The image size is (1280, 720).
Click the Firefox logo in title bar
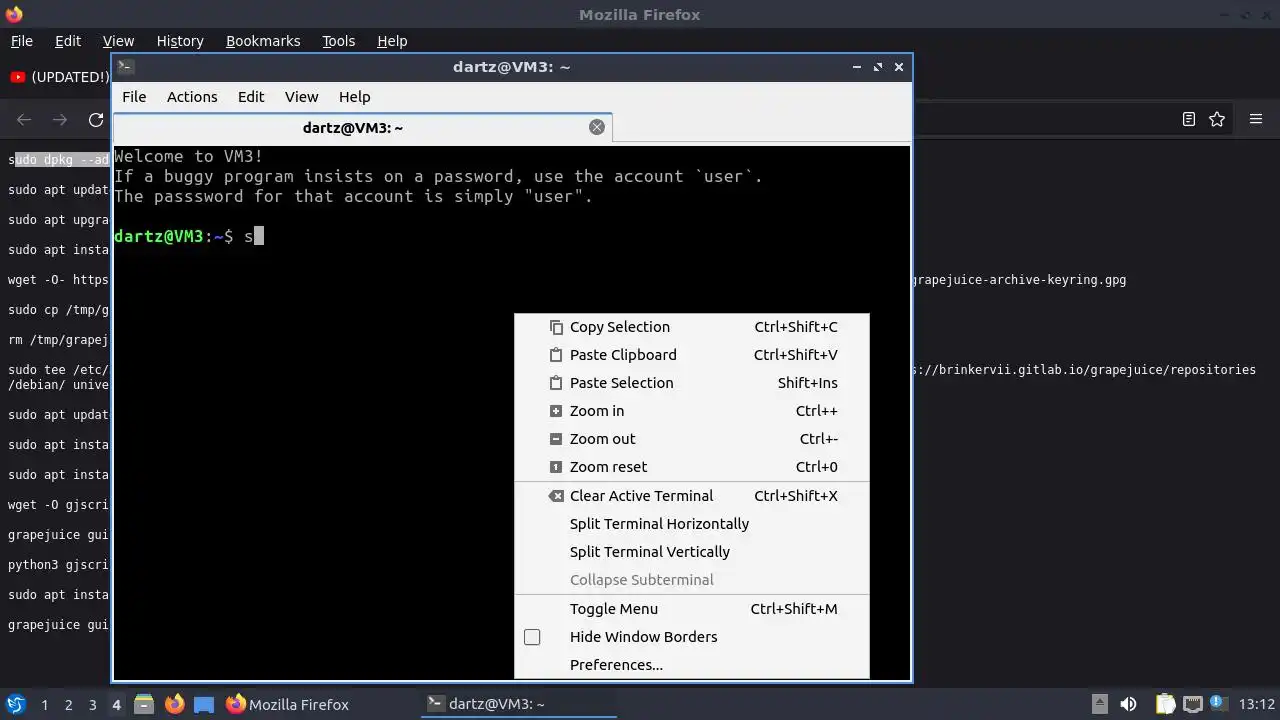pos(14,14)
